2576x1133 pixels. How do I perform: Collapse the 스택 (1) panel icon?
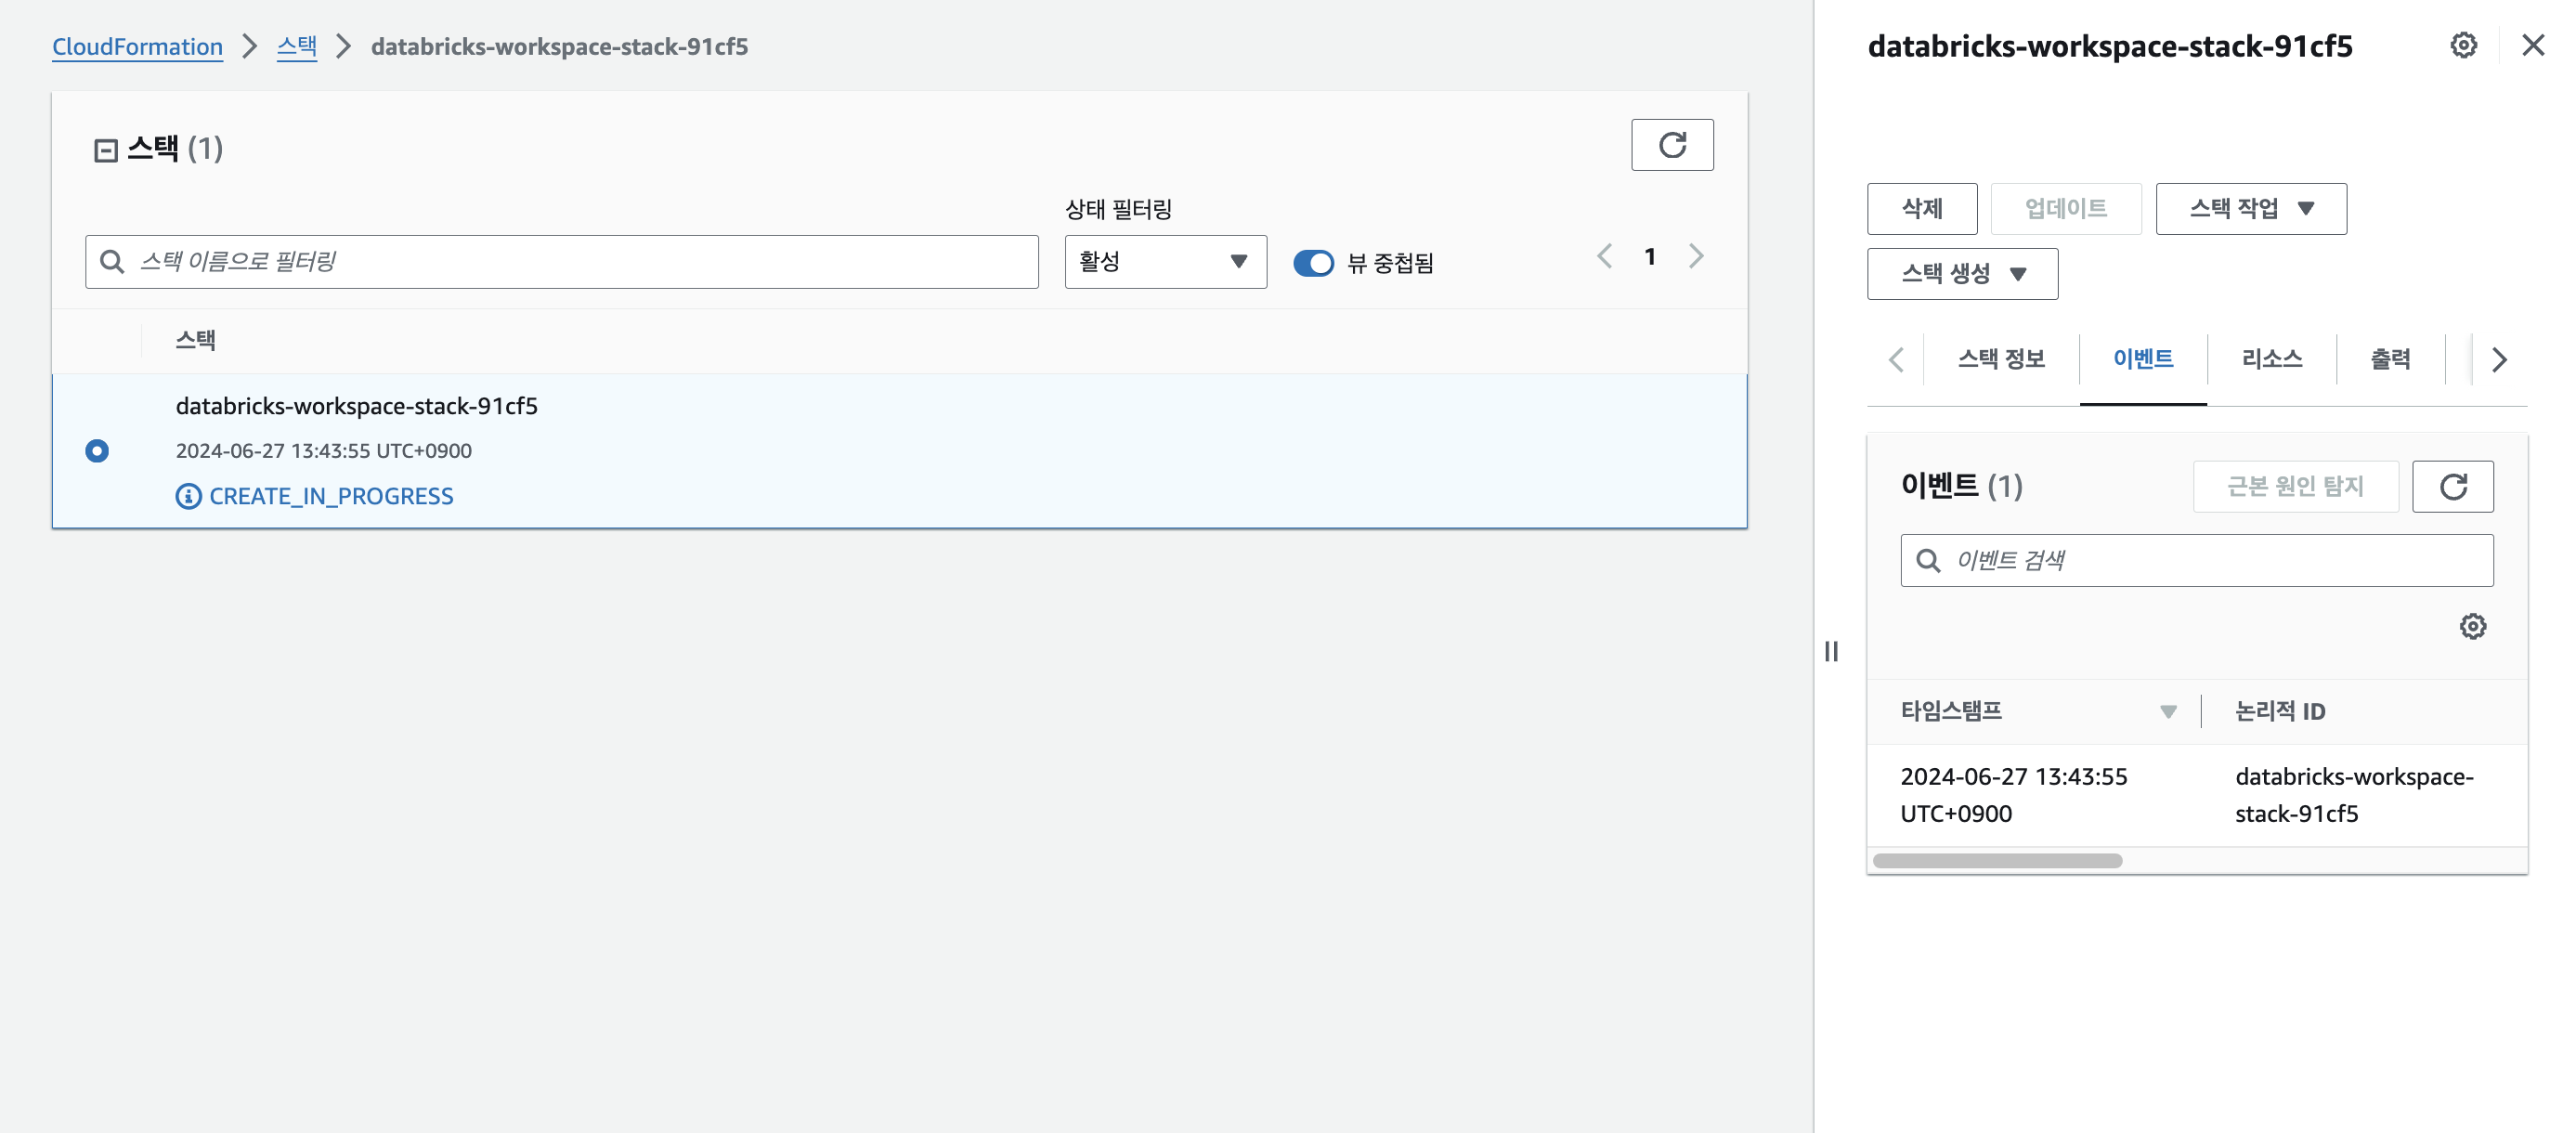pyautogui.click(x=106, y=150)
